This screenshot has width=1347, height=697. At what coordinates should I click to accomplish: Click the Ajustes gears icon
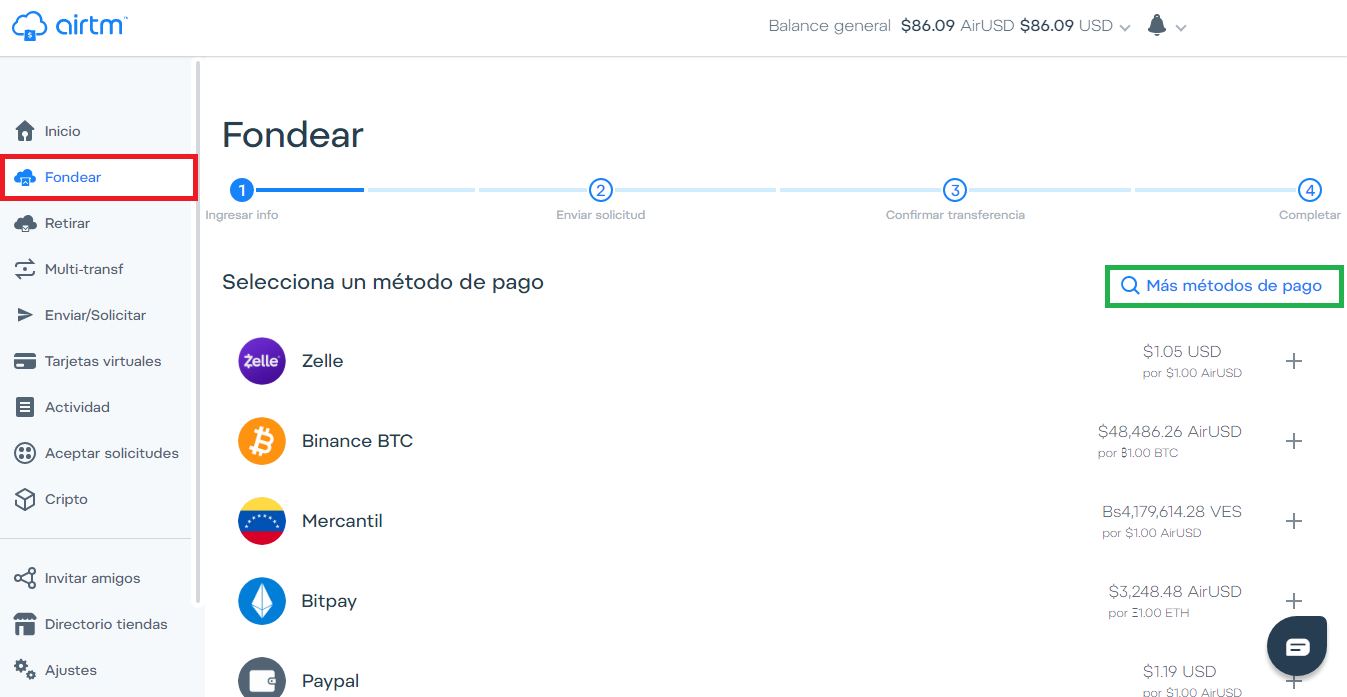25,668
